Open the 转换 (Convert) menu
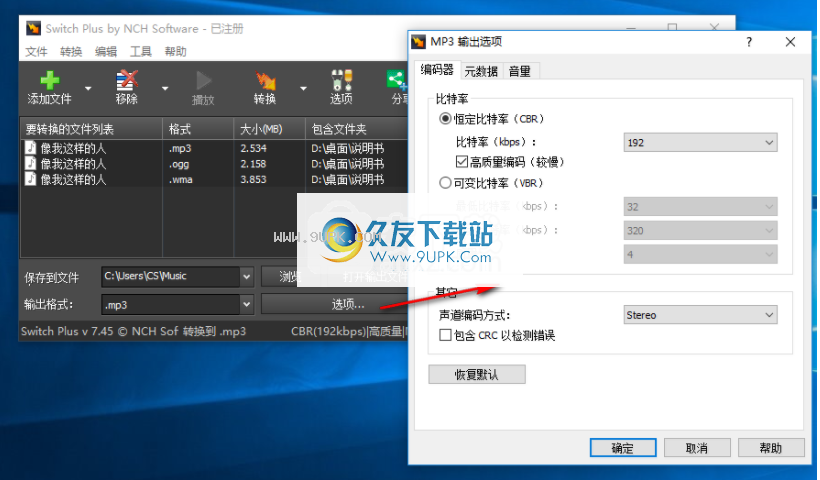 (71, 52)
